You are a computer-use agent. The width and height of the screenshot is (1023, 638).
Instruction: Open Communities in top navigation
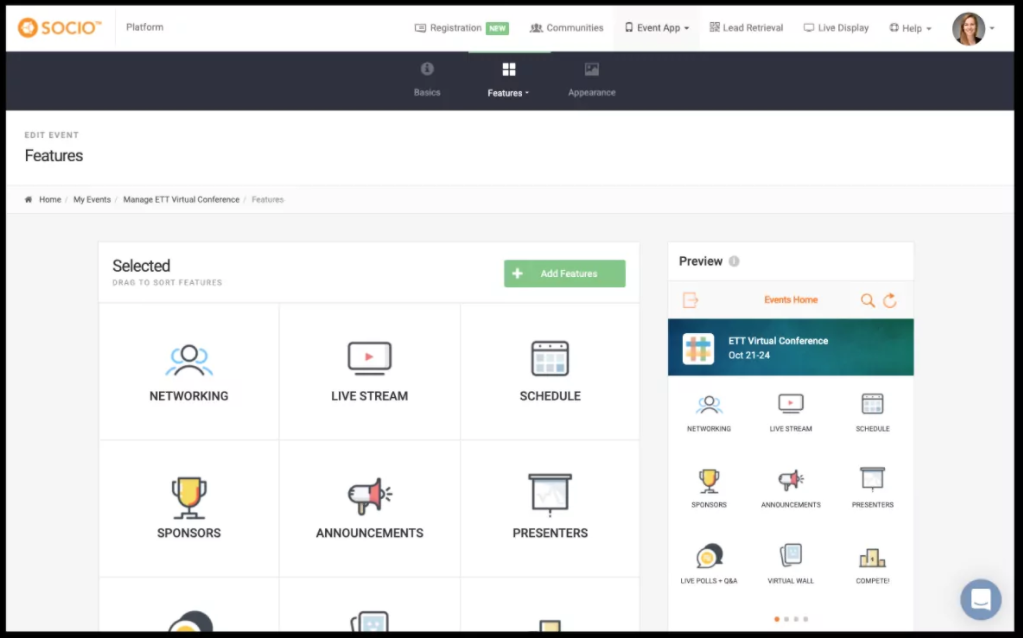(566, 28)
